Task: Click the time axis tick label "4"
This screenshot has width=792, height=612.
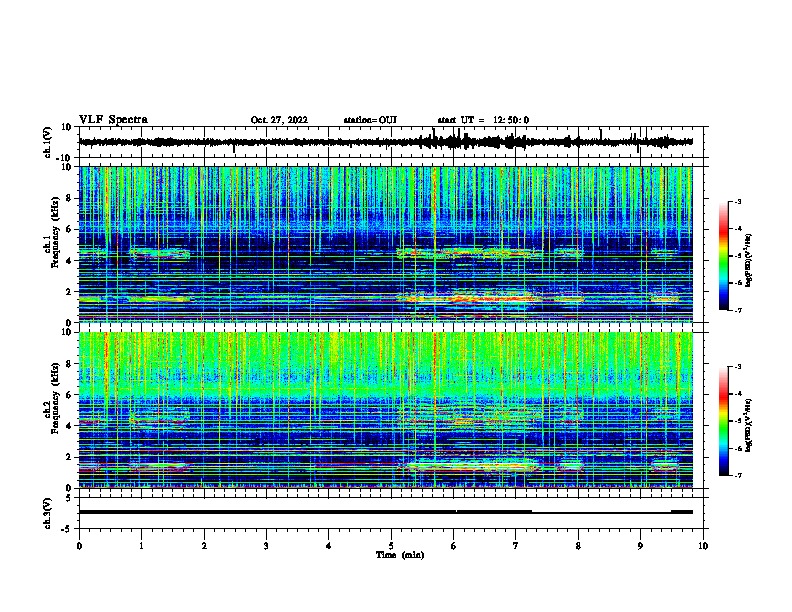Action: 328,545
